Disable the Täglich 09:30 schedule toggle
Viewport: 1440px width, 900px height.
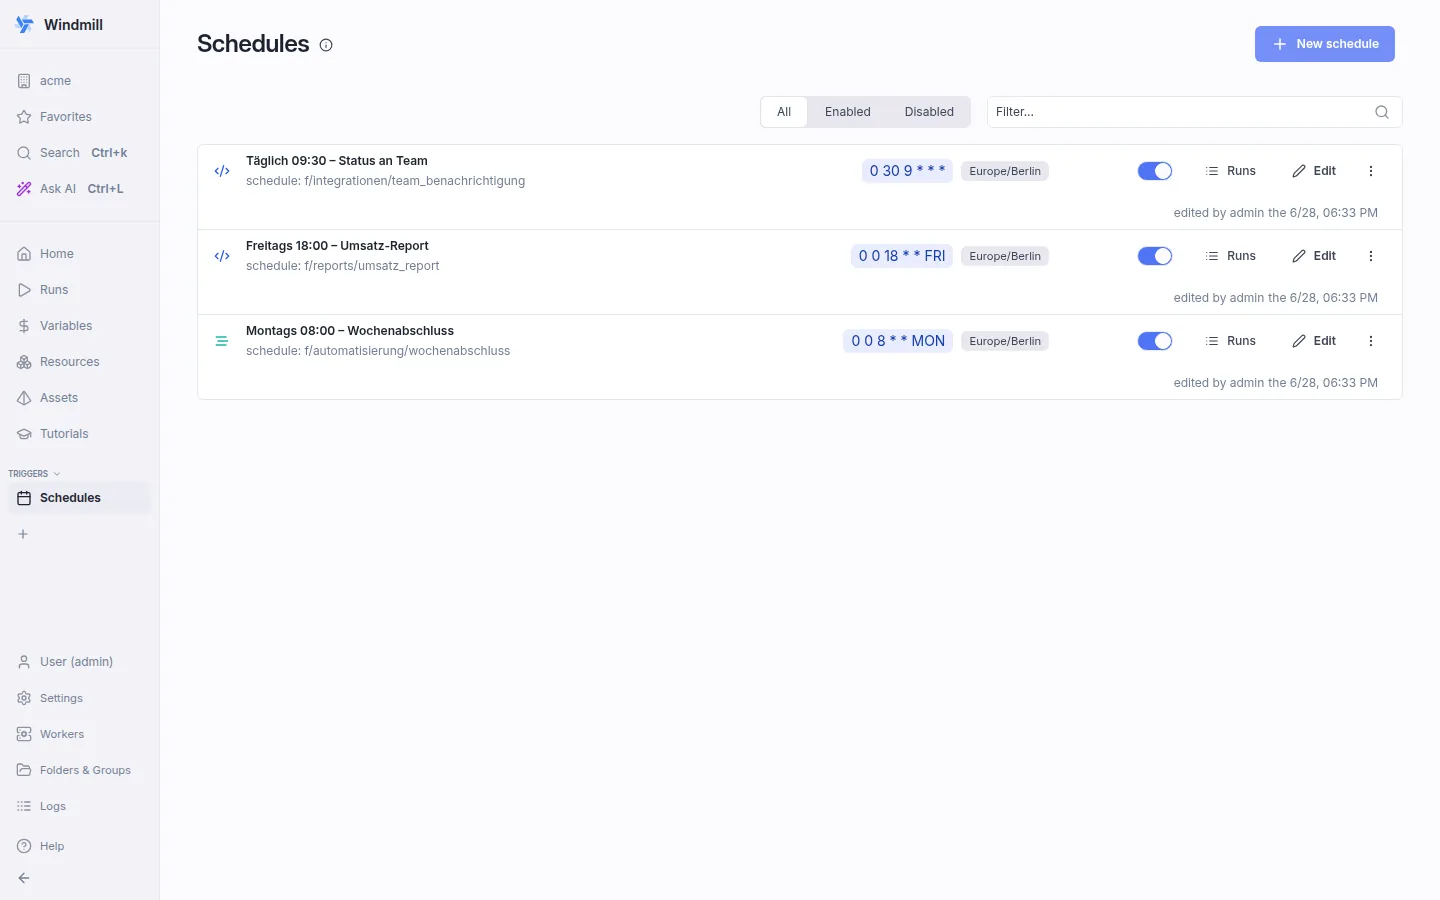pyautogui.click(x=1155, y=171)
